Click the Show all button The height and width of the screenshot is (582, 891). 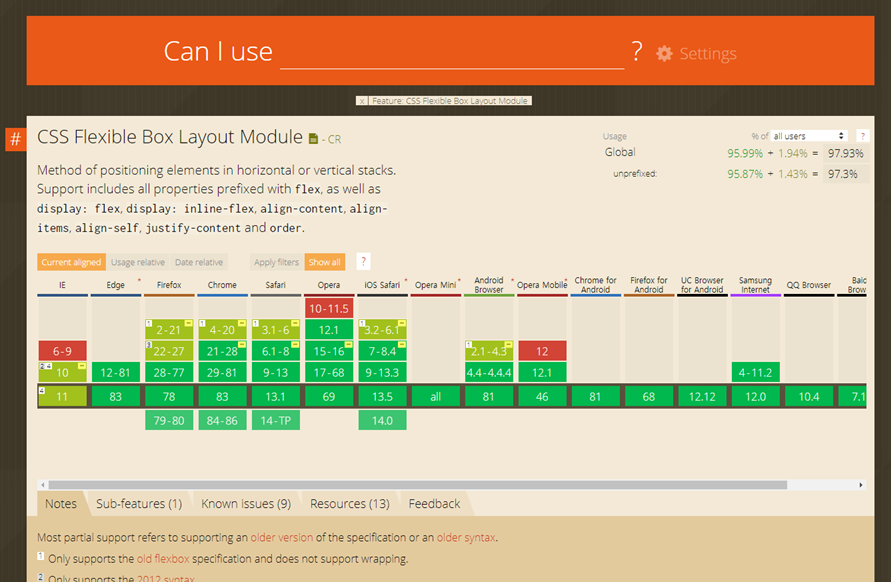click(324, 262)
